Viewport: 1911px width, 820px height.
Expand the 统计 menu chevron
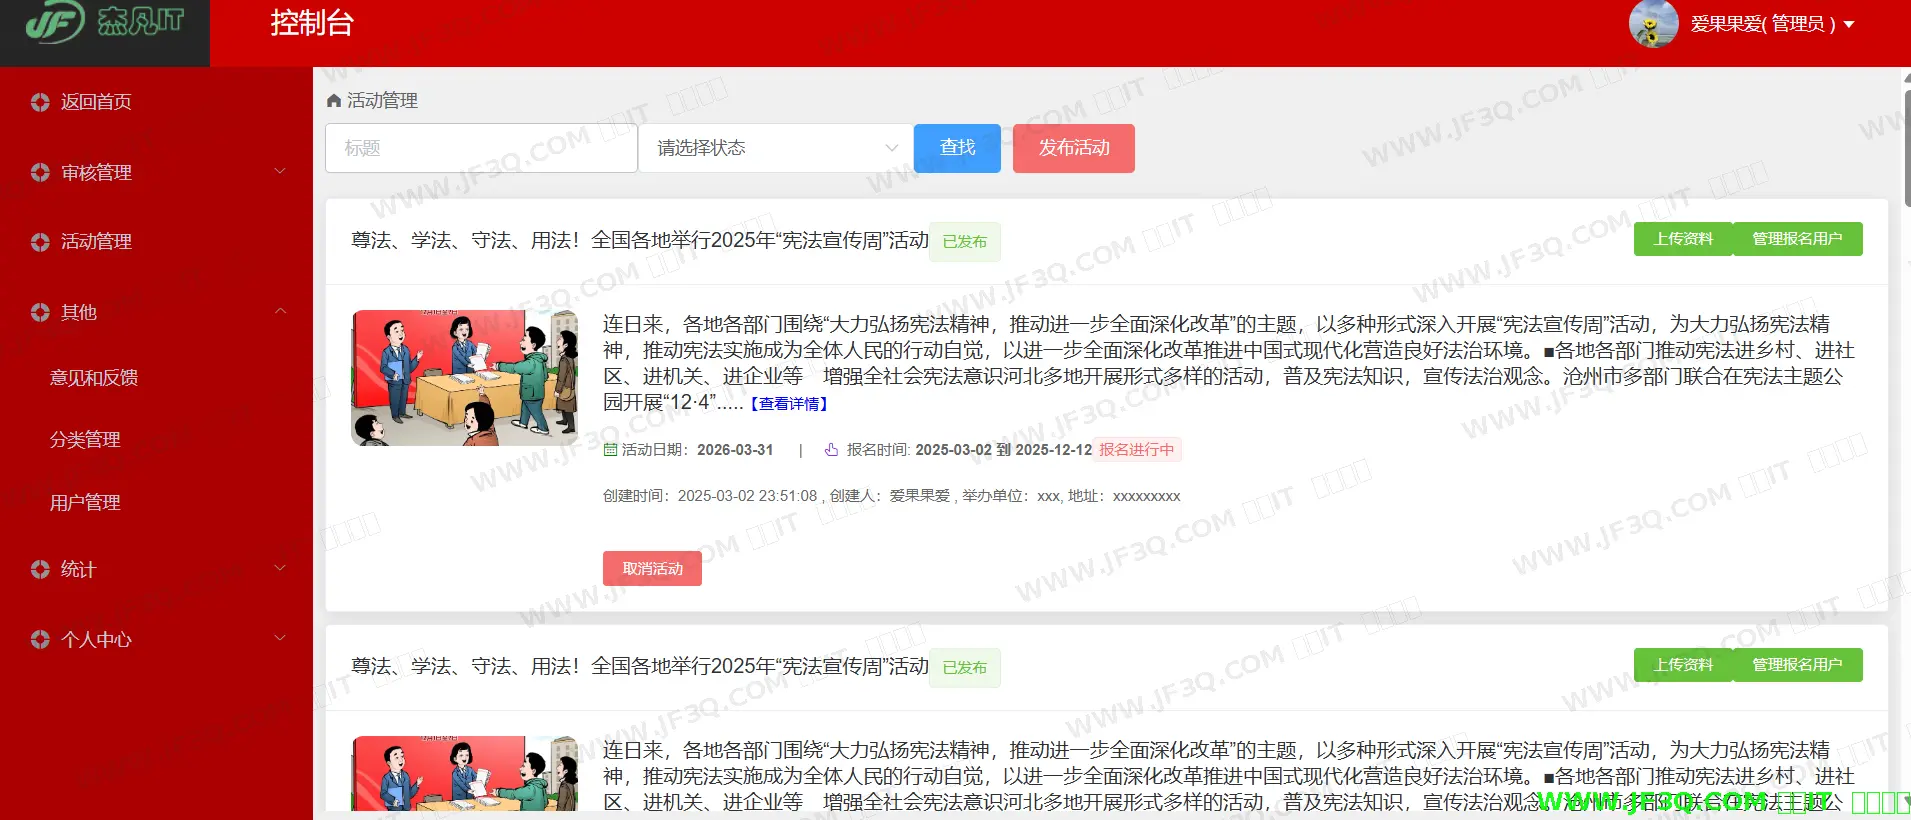280,568
